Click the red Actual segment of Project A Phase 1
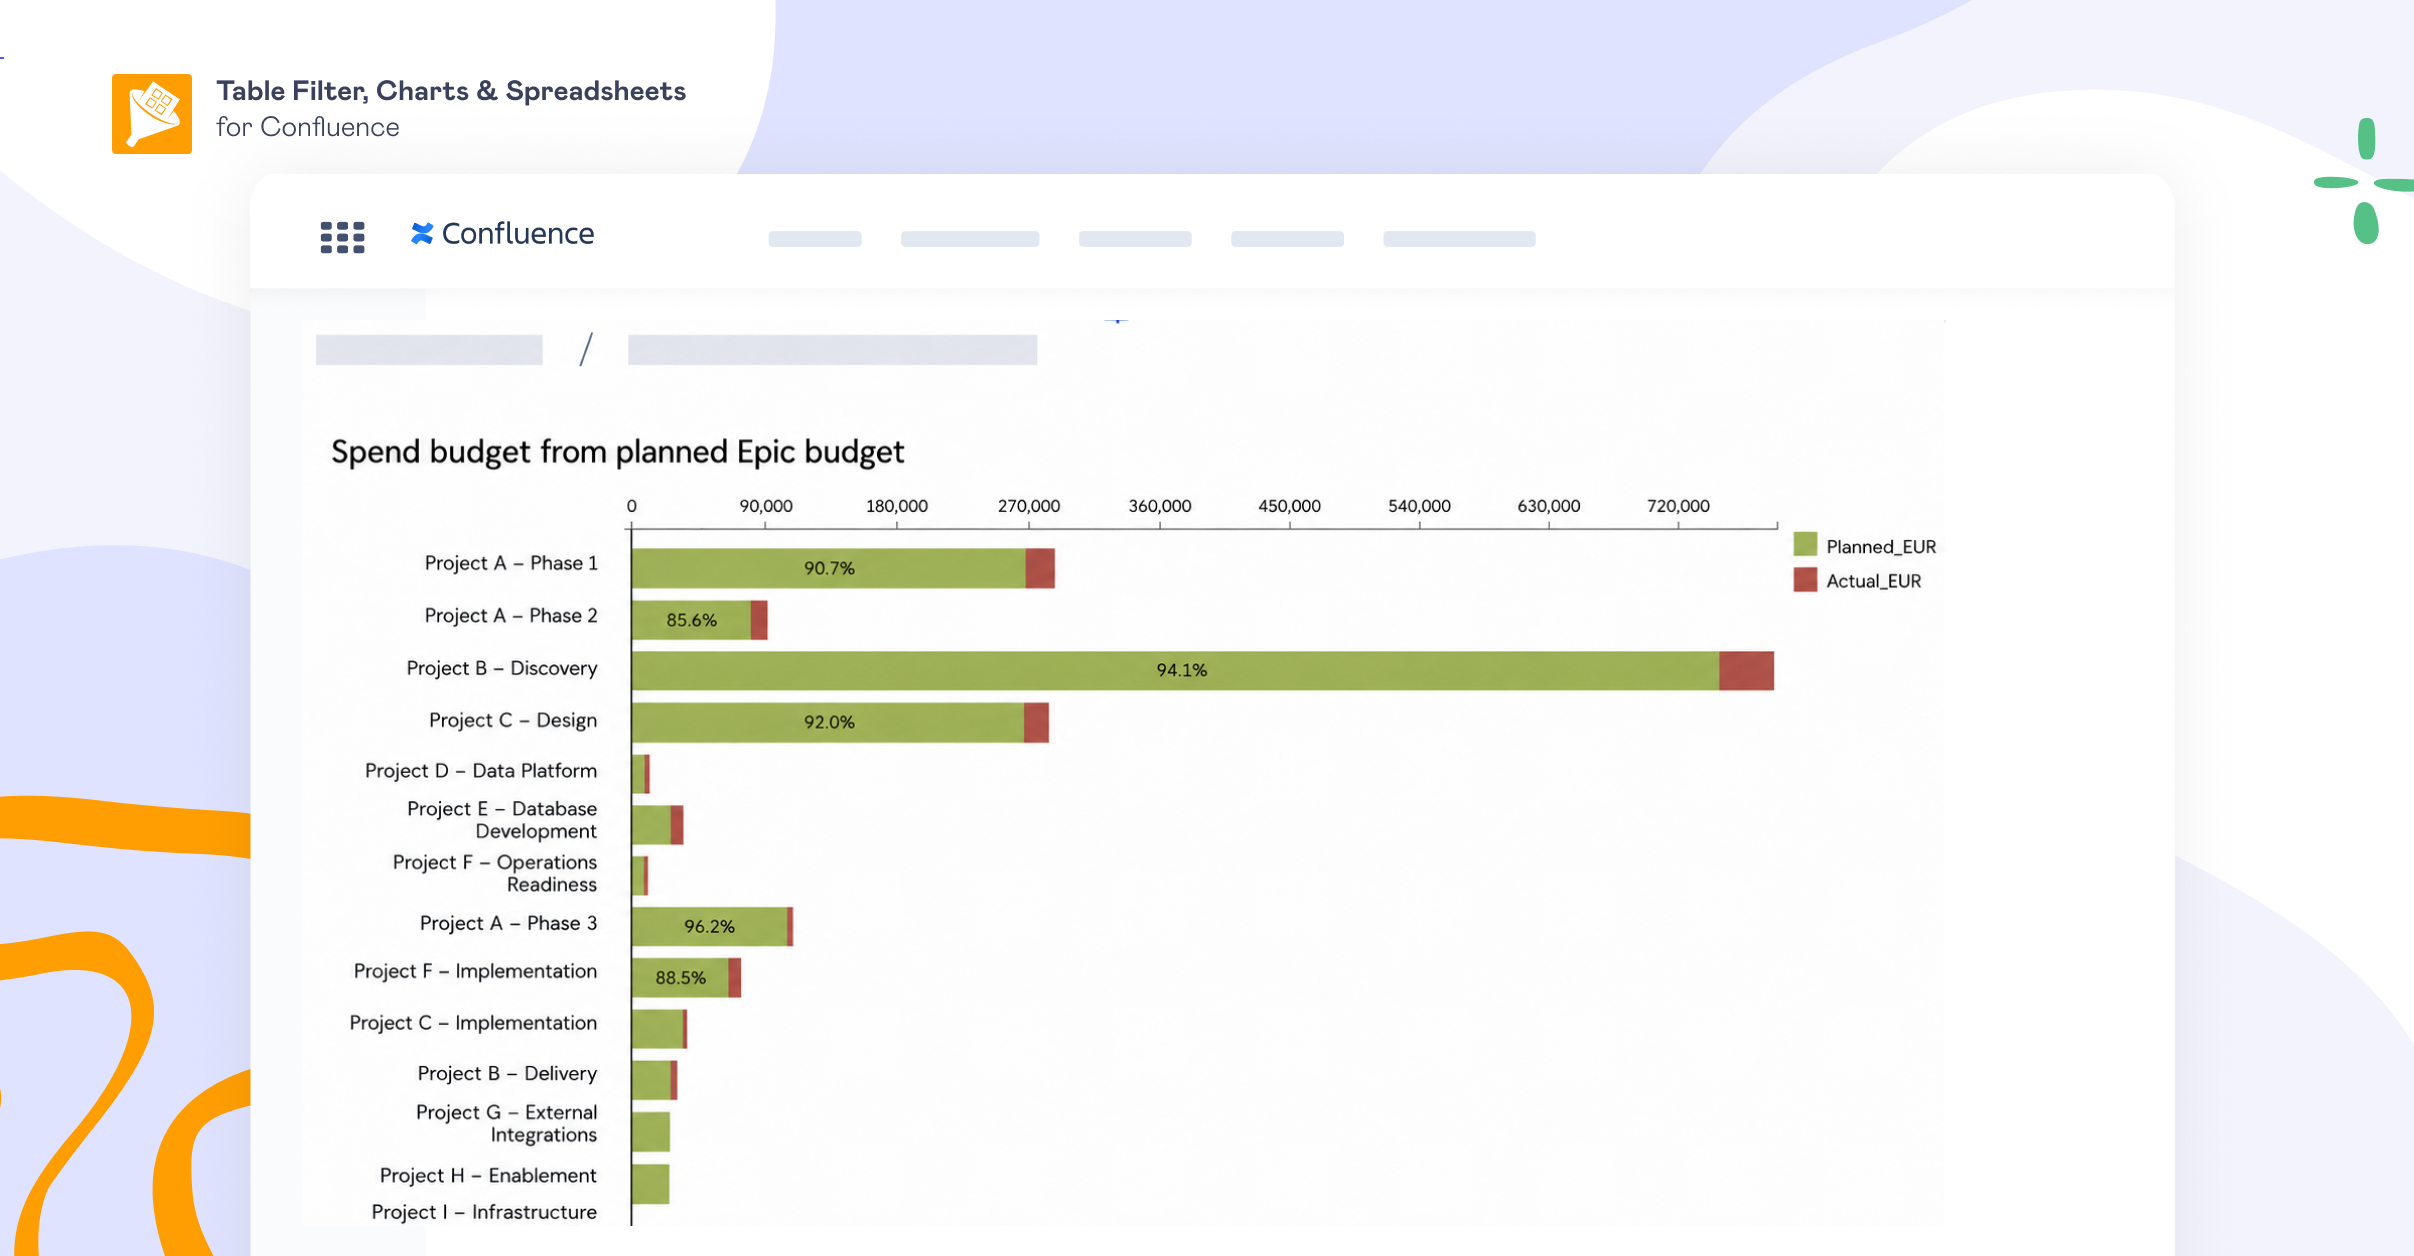 [1040, 568]
